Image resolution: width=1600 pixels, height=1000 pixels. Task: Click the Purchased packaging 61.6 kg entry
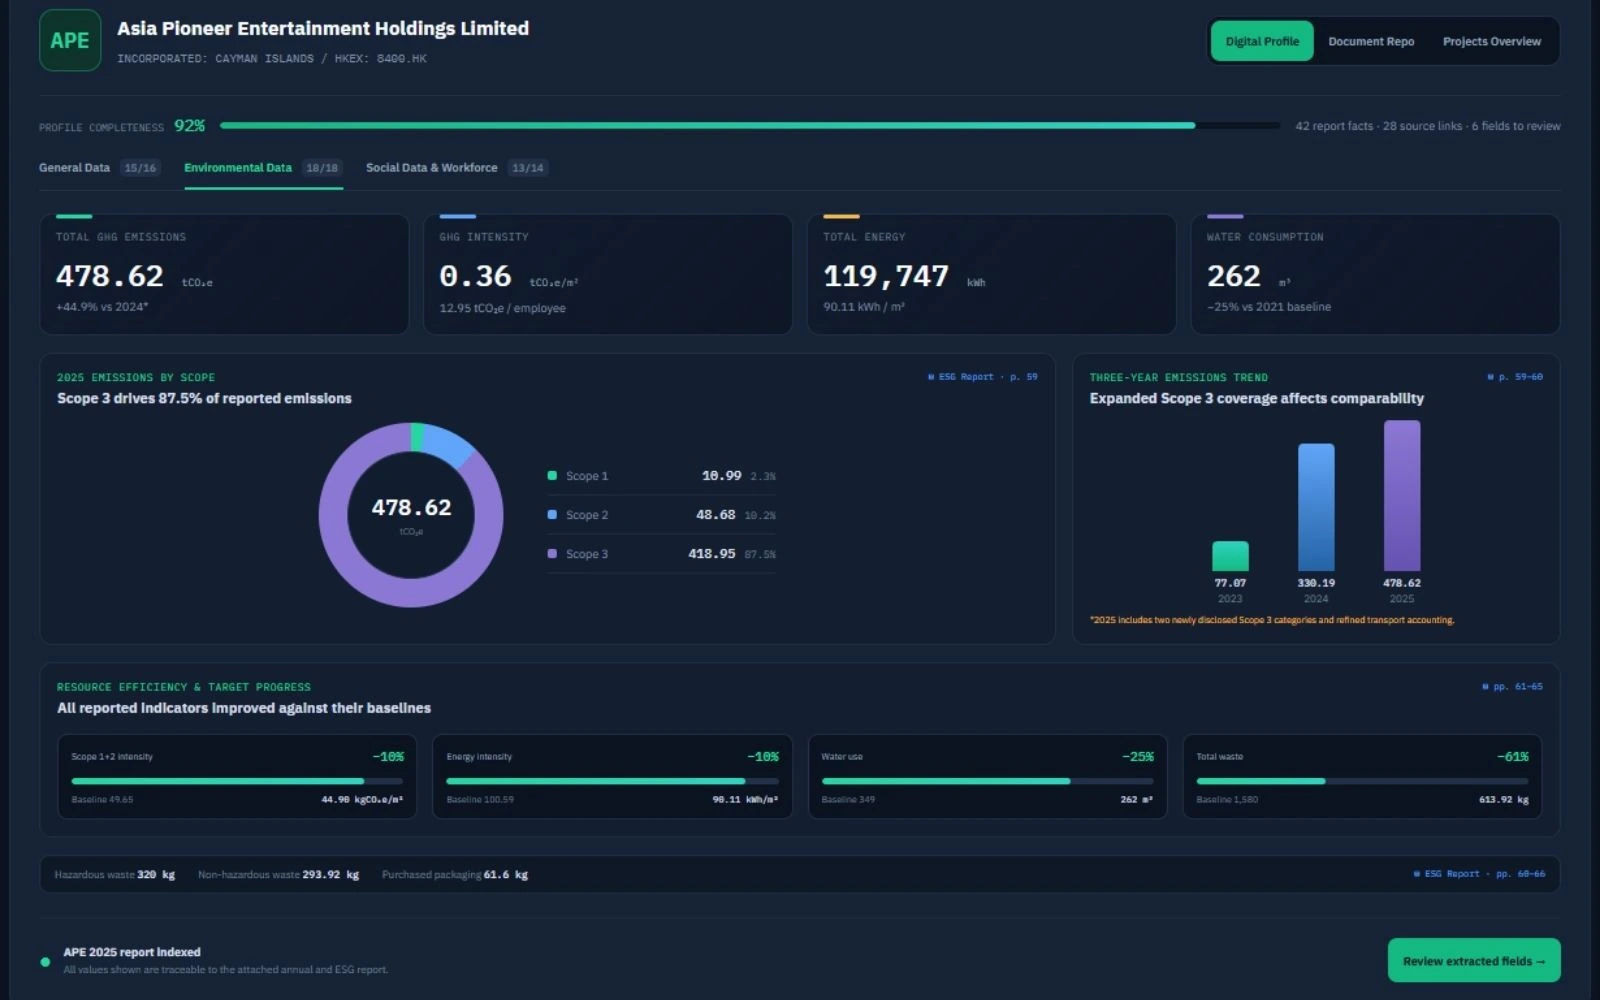455,875
